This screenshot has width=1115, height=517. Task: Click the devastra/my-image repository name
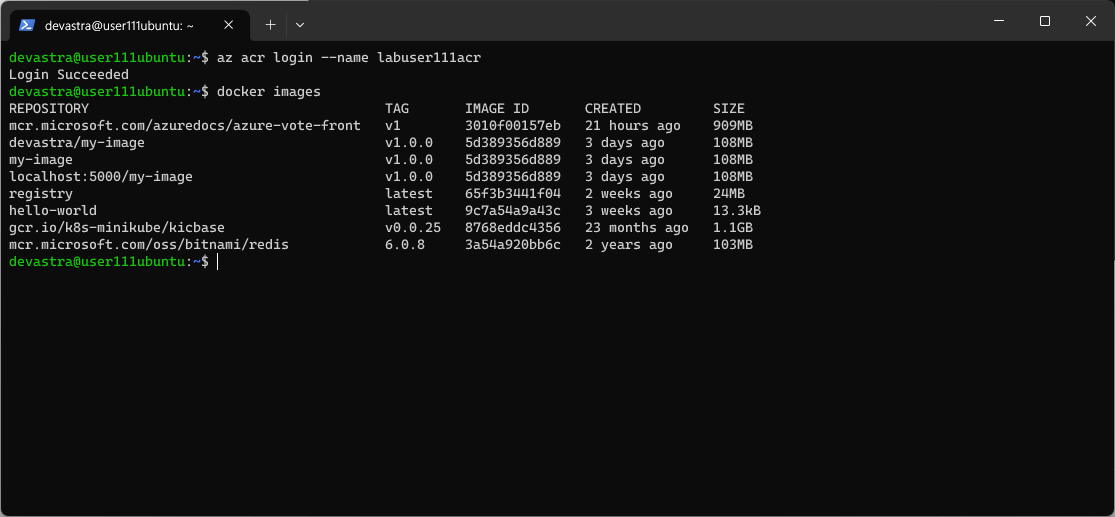77,143
